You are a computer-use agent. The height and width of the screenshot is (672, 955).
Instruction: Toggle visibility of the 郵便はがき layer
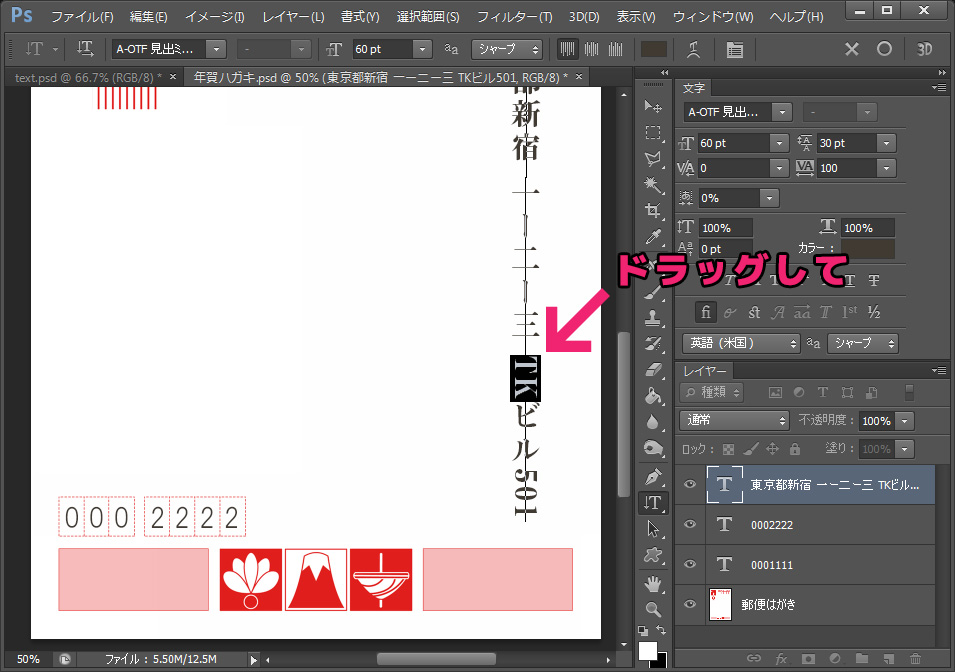(689, 604)
